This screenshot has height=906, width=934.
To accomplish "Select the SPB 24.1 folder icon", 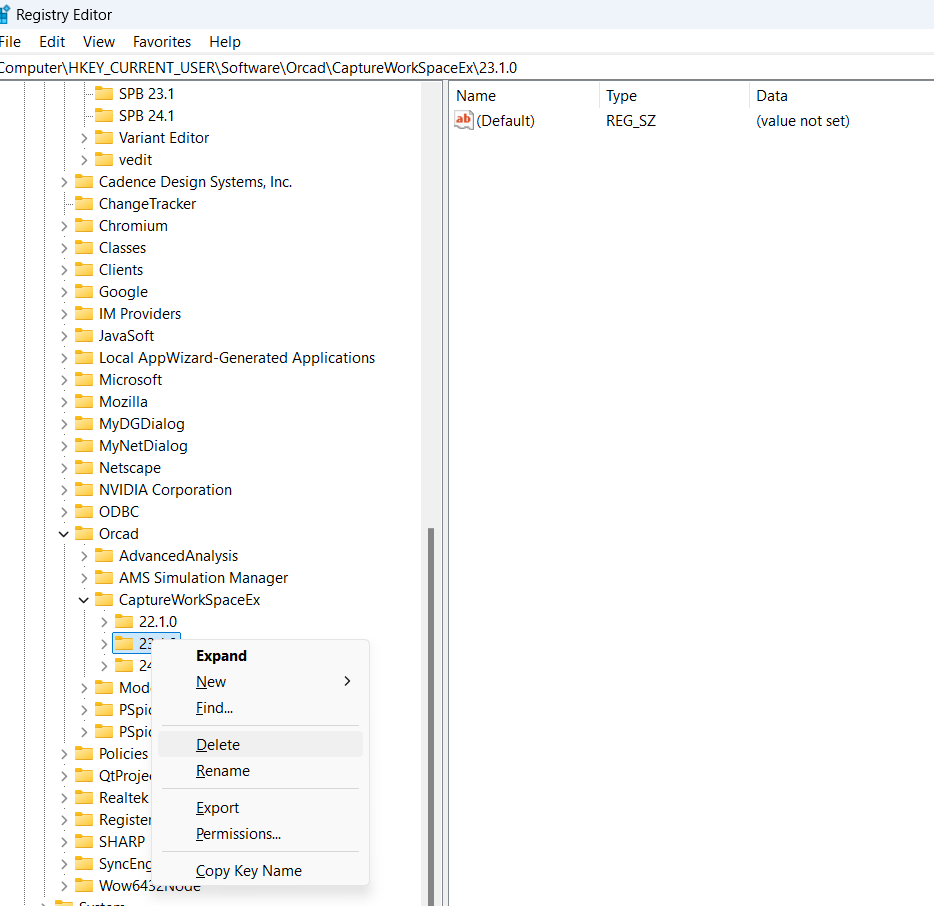I will (104, 116).
